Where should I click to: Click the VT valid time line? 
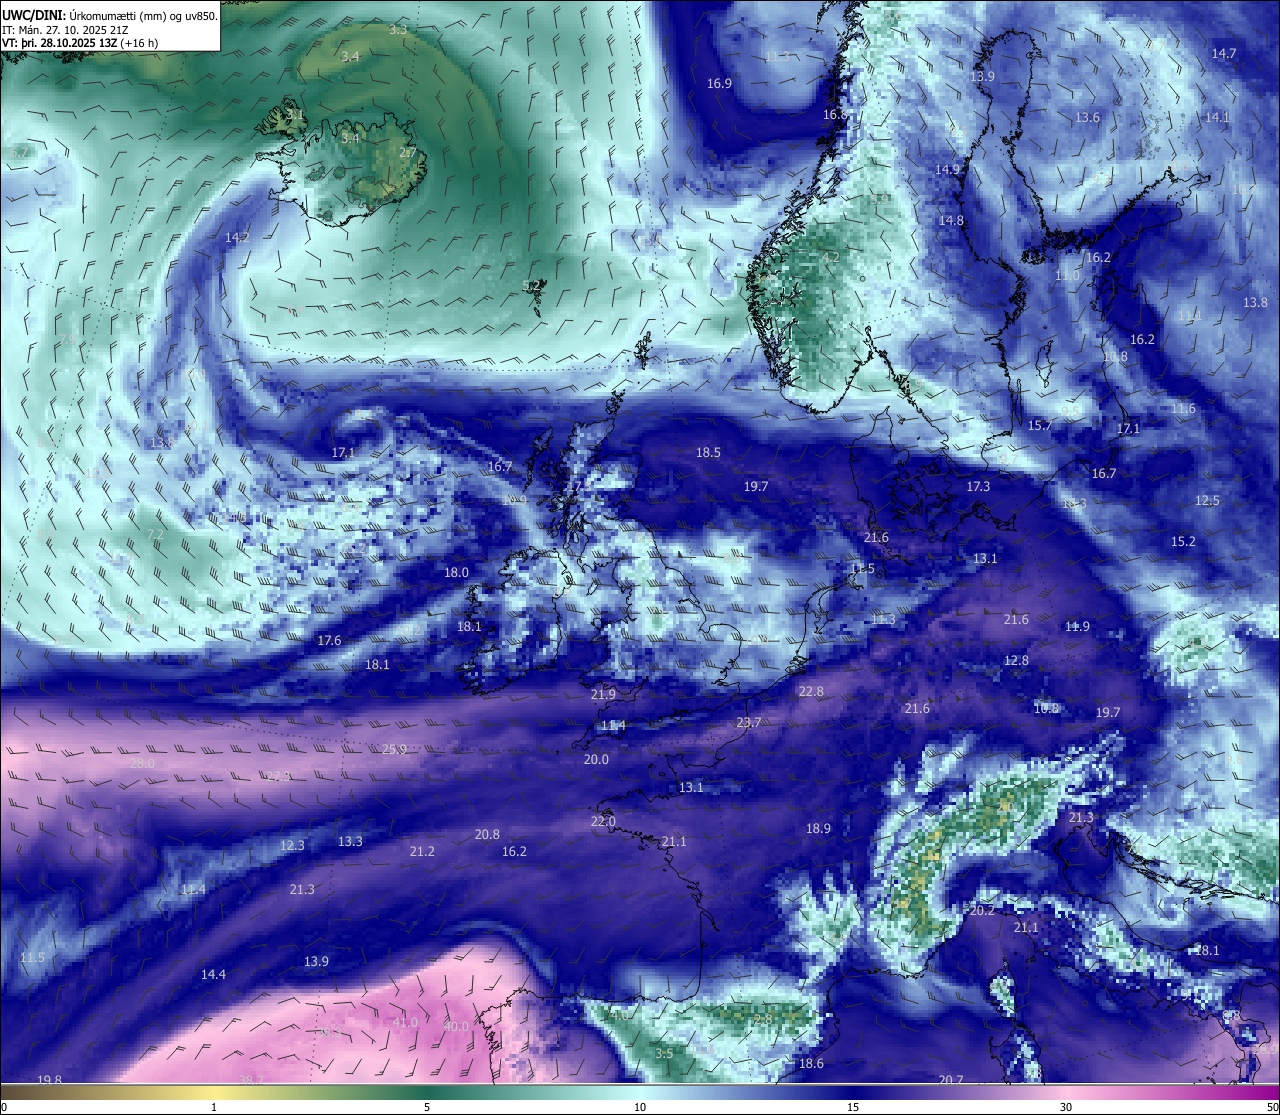(80, 43)
